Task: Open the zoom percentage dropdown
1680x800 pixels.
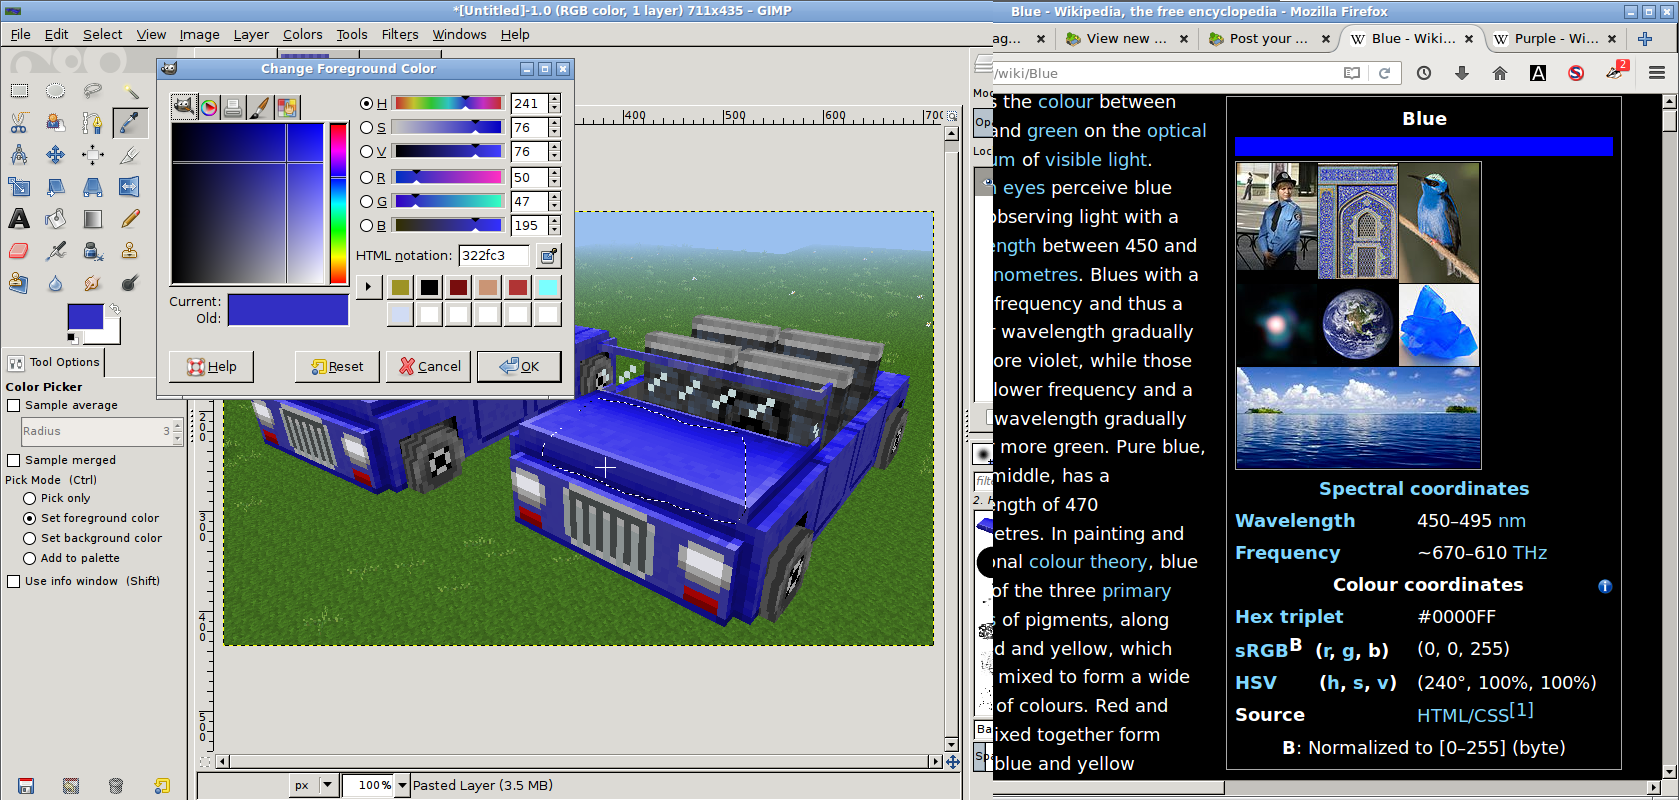Action: point(402,786)
